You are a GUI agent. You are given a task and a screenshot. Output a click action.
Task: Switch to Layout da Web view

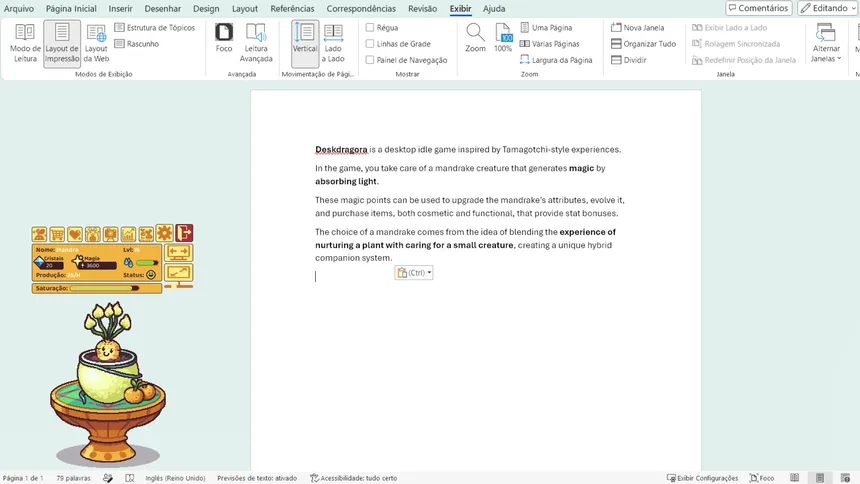click(x=96, y=43)
